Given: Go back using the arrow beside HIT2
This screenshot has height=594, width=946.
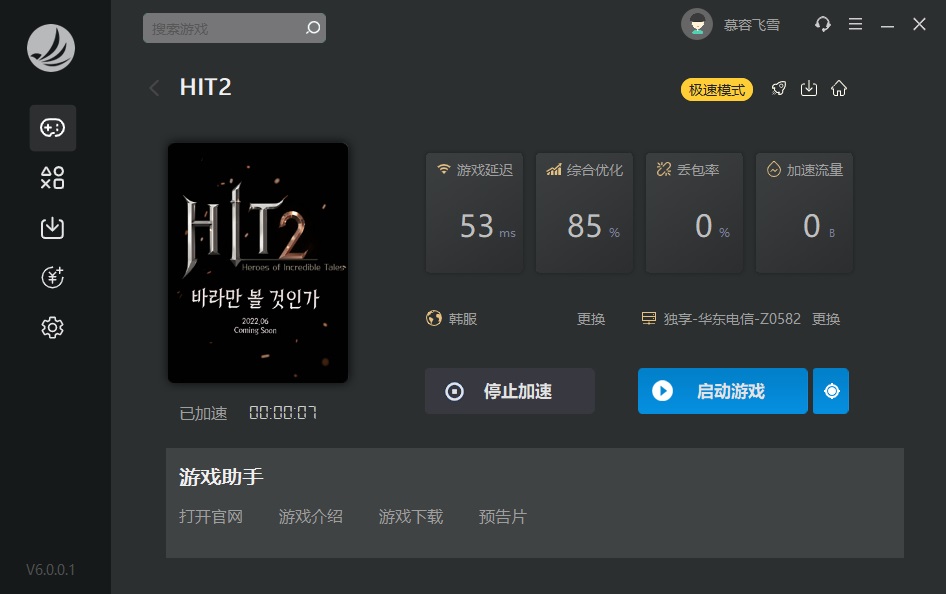Looking at the screenshot, I should click(154, 88).
